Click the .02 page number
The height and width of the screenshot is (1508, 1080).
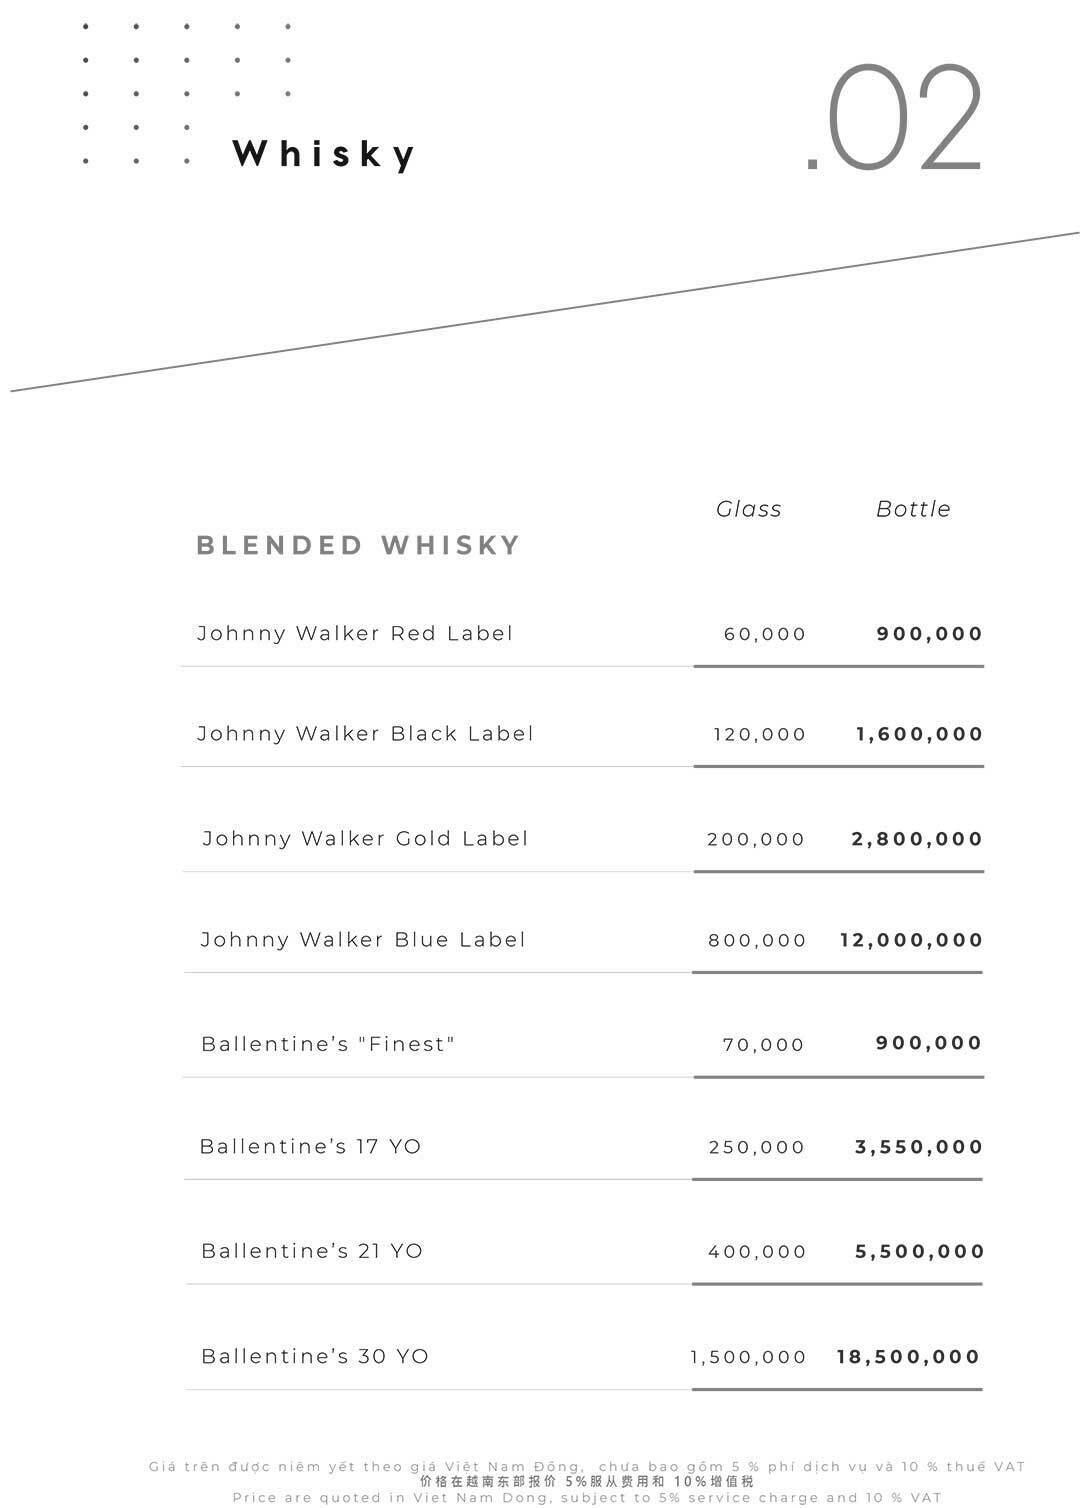pyautogui.click(x=894, y=121)
